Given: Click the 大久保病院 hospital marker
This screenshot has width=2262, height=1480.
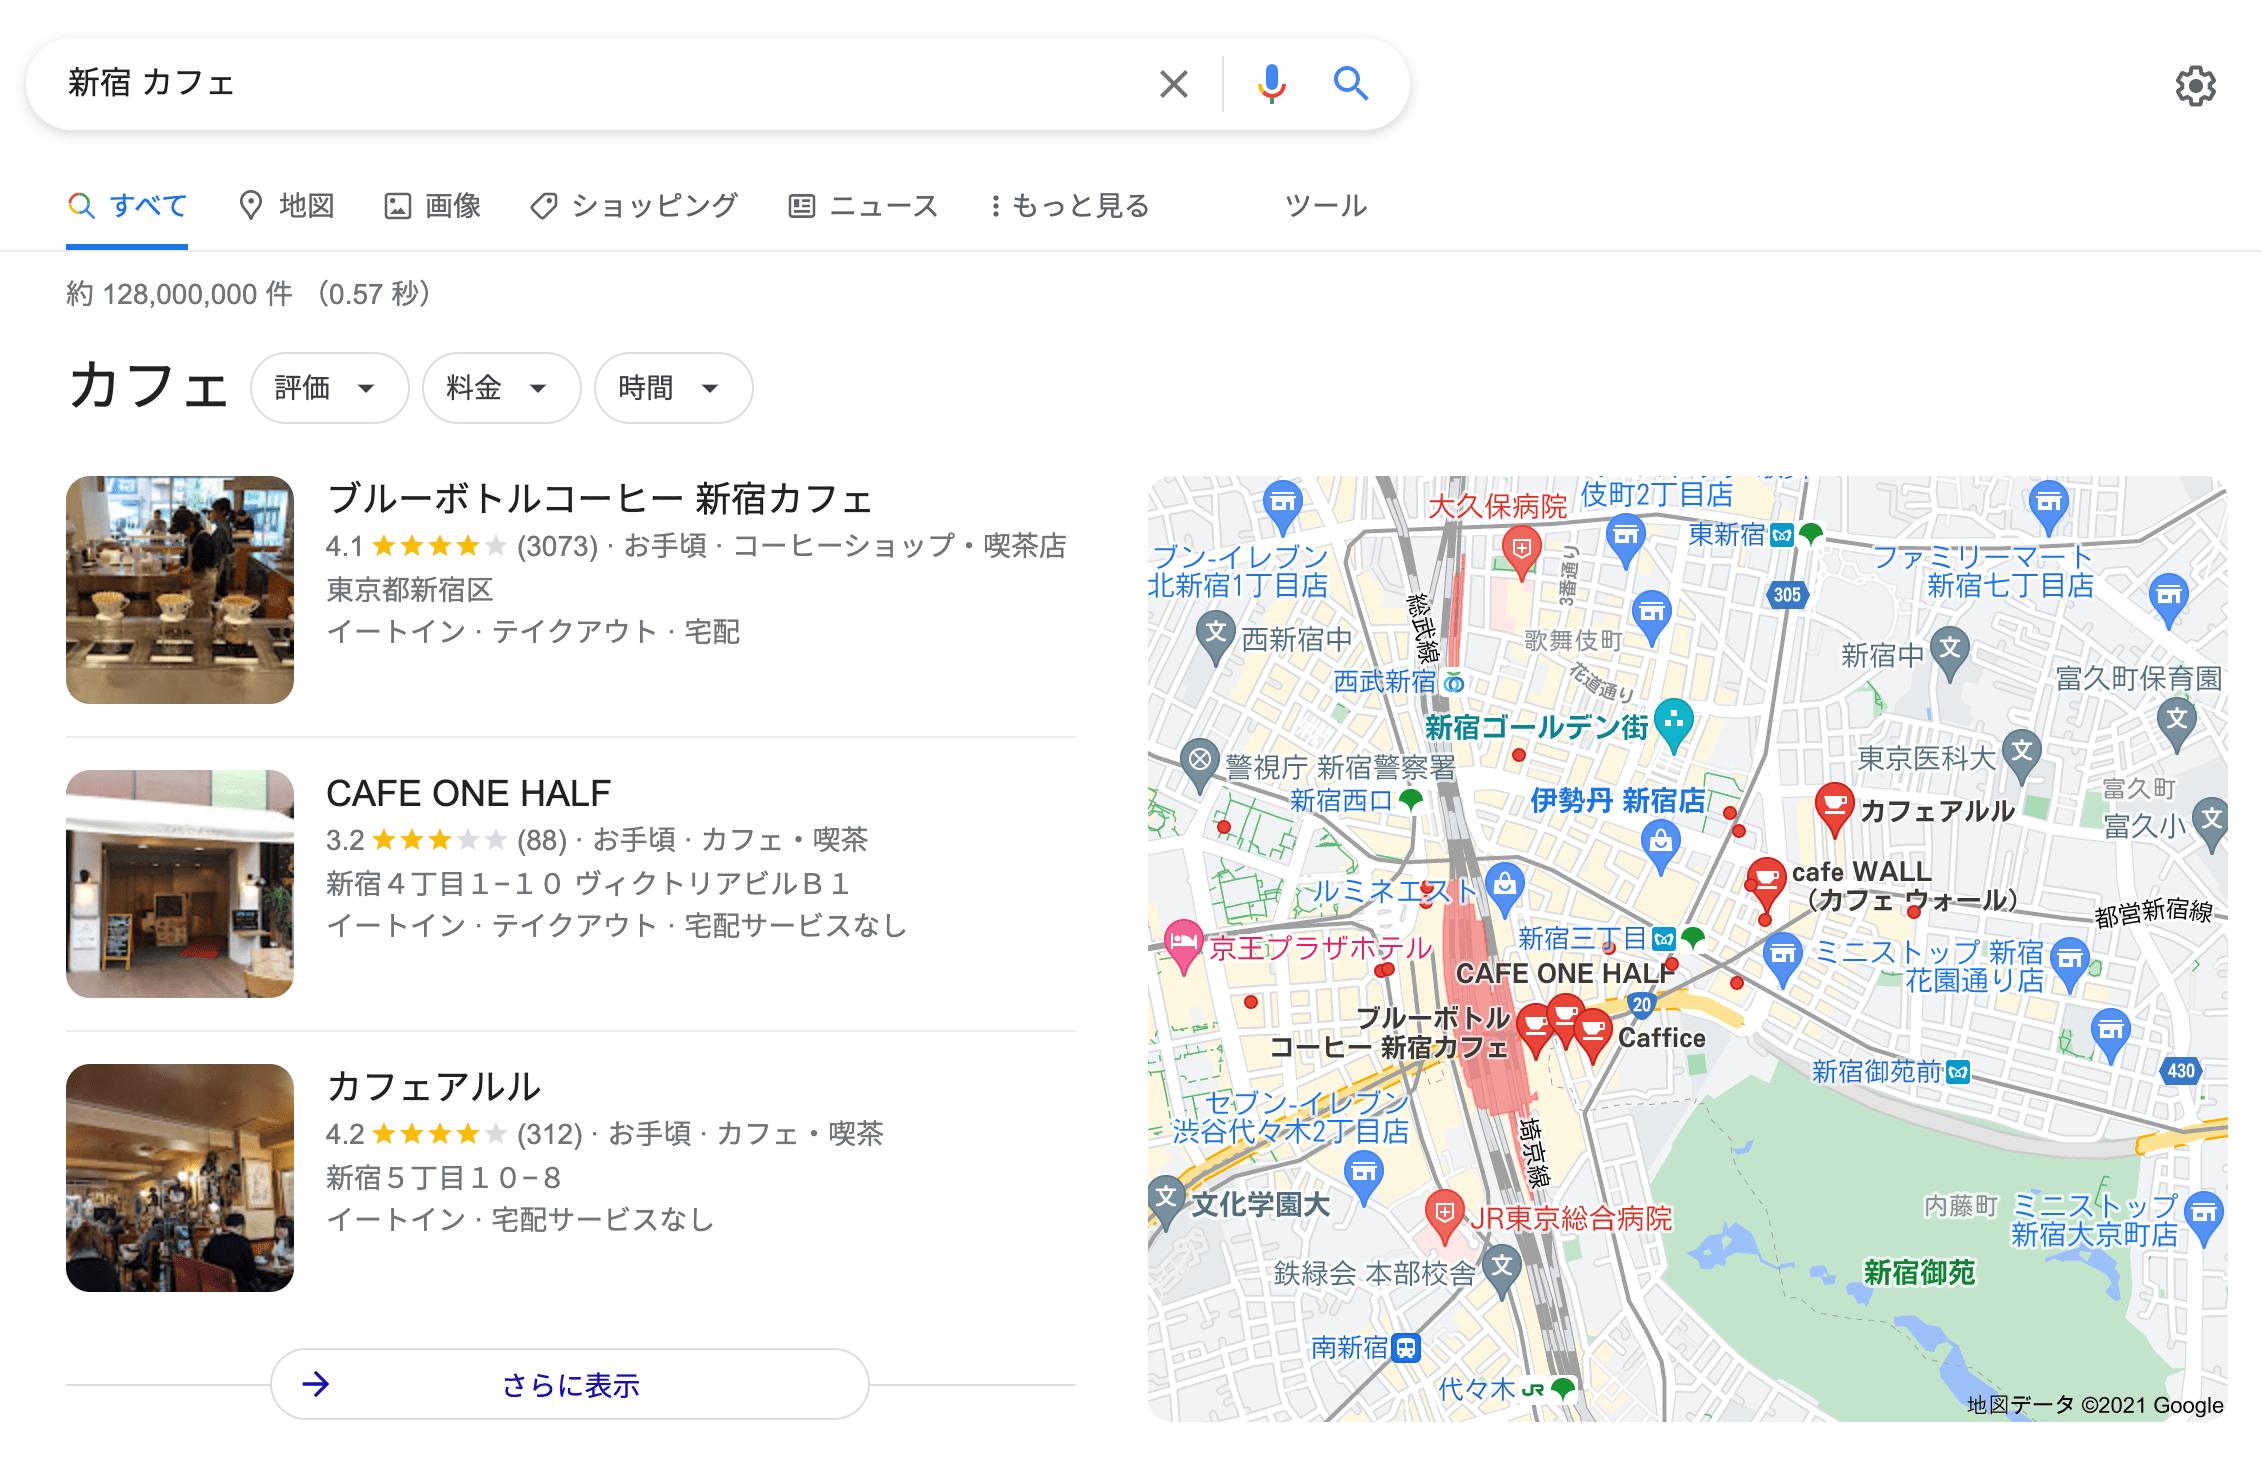Looking at the screenshot, I should coord(1521,552).
